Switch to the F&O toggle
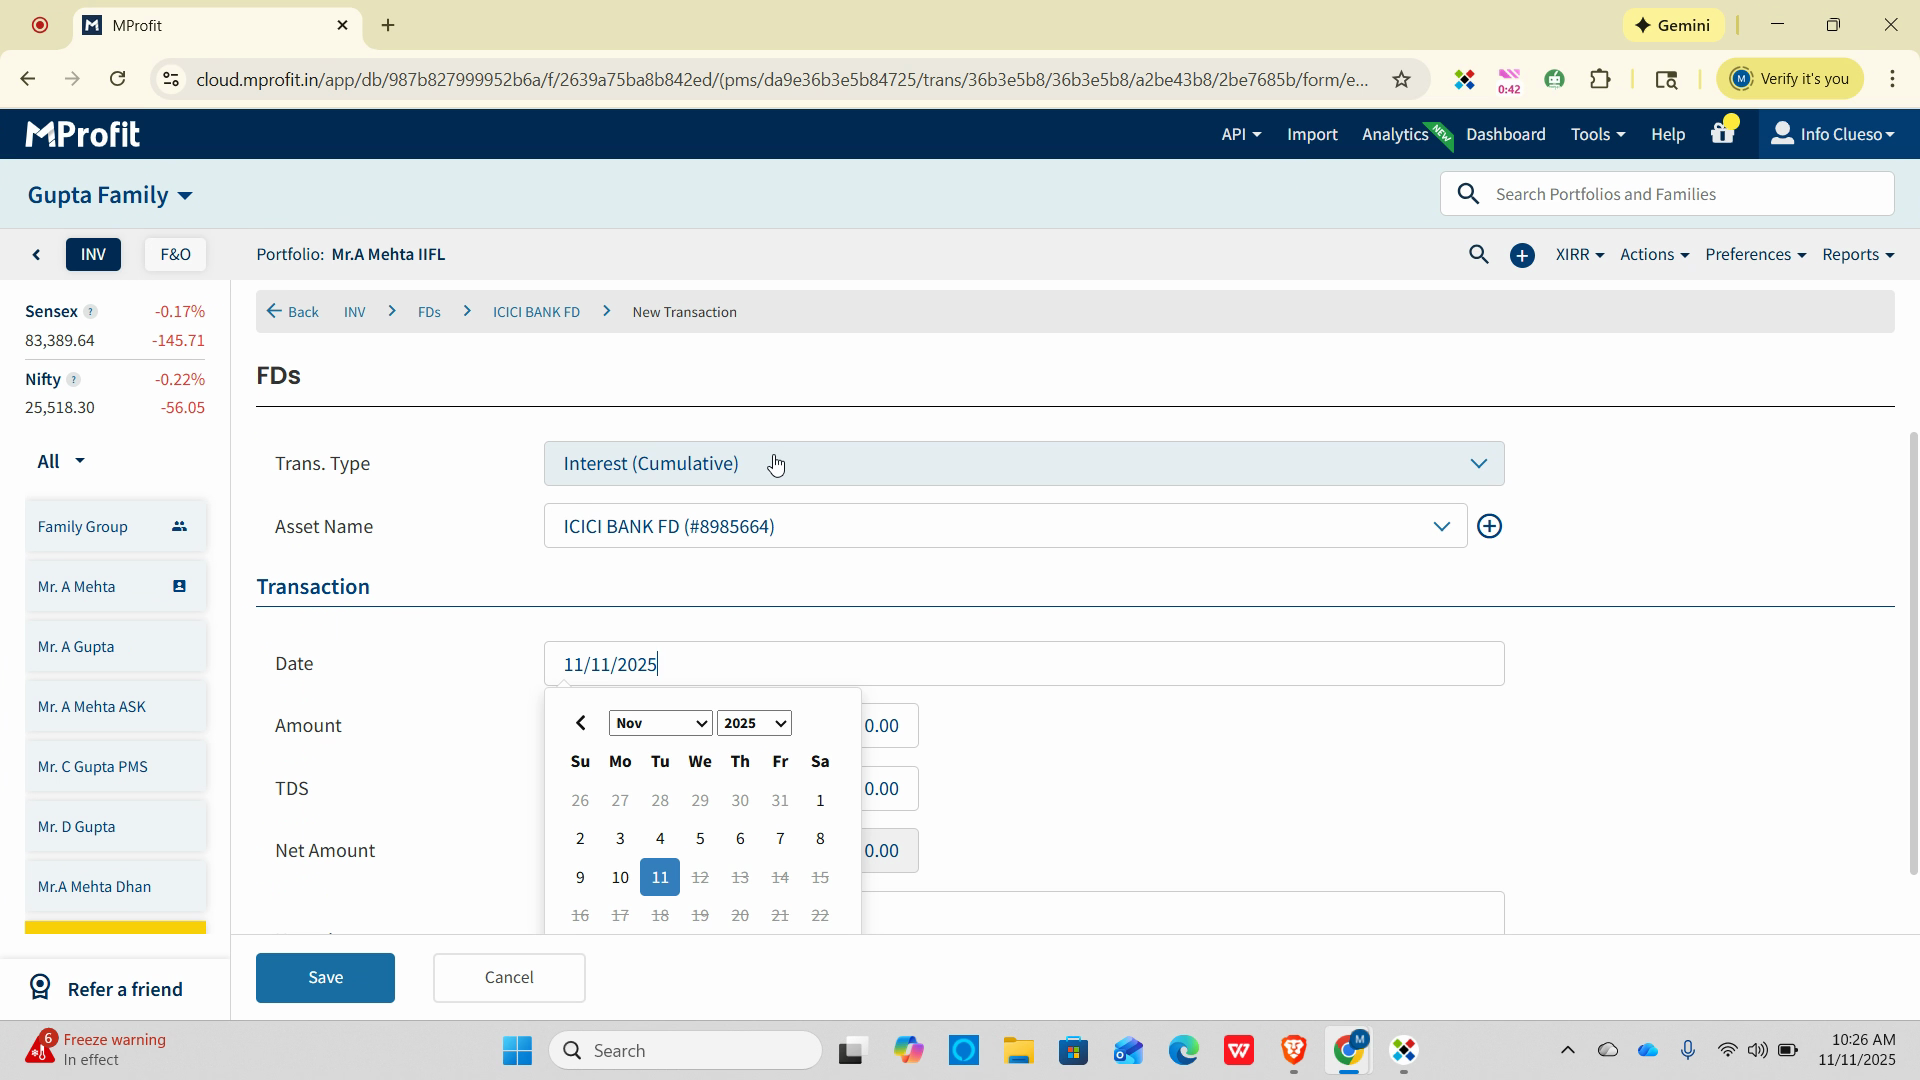This screenshot has width=1920, height=1080. pos(175,255)
